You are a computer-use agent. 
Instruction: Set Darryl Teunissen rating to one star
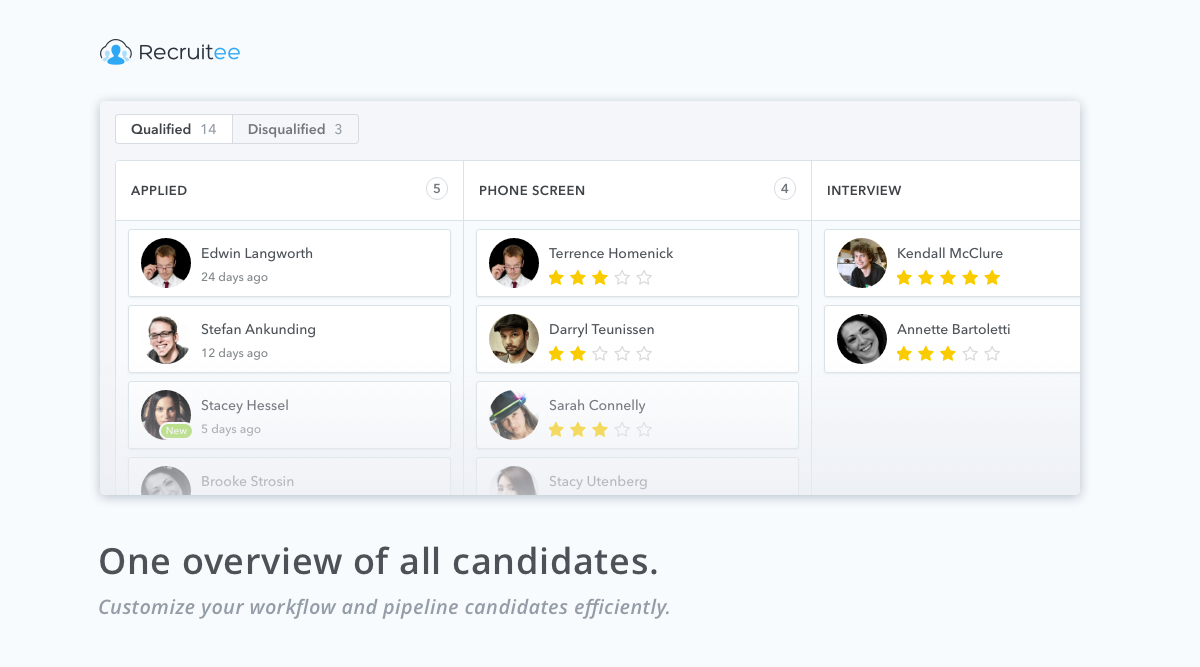(556, 354)
